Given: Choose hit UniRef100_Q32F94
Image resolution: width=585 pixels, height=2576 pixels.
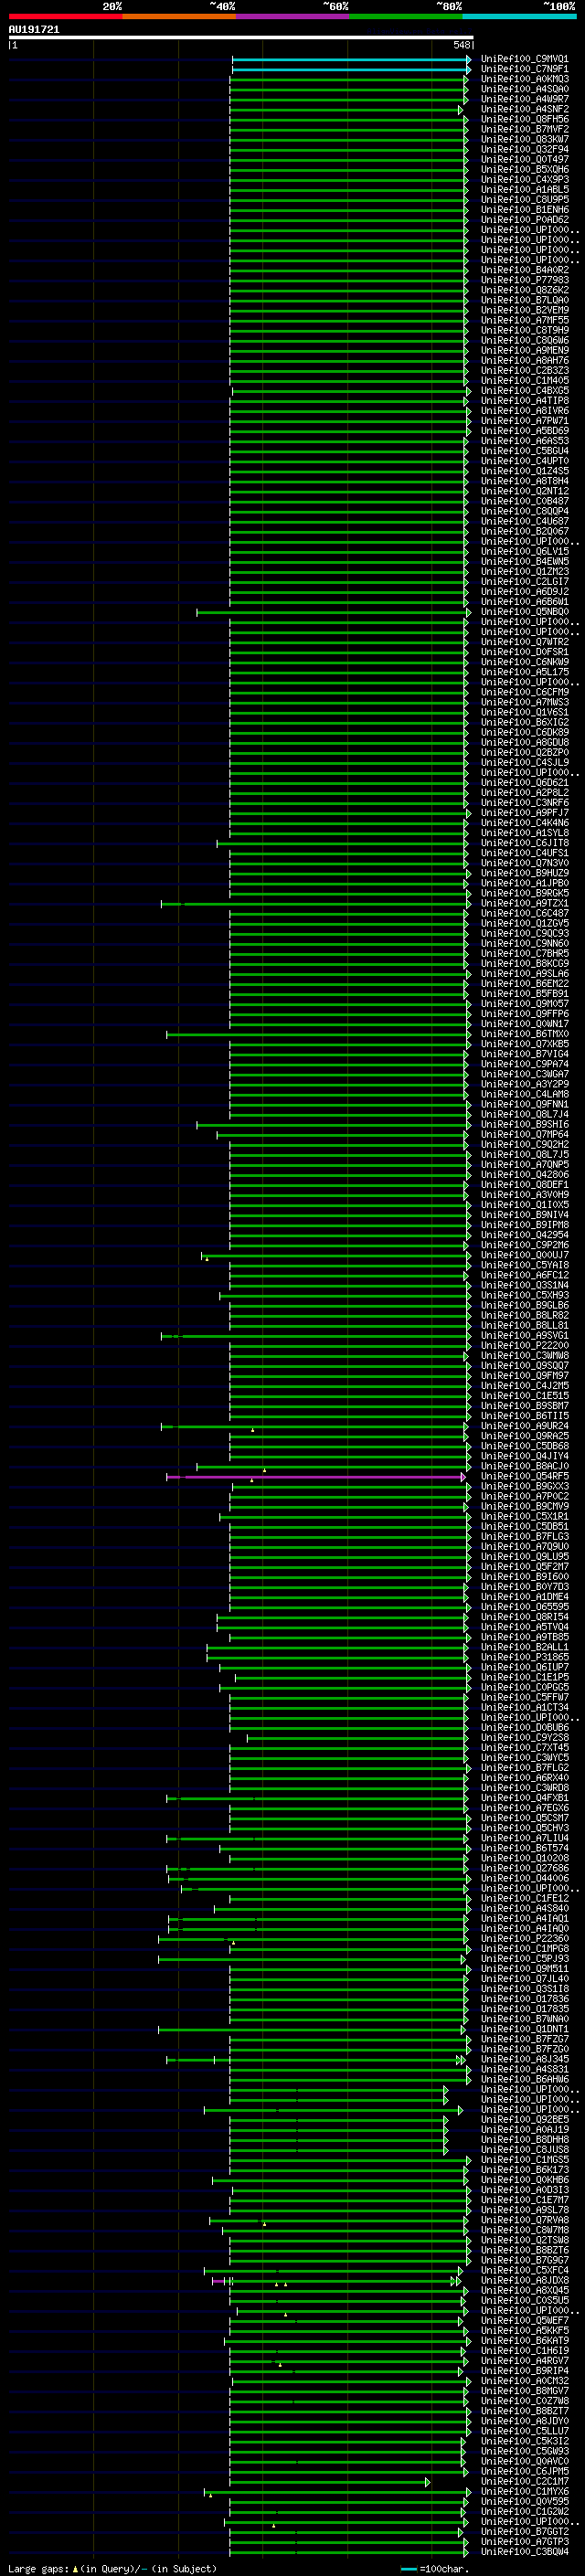Looking at the screenshot, I should pos(525,149).
